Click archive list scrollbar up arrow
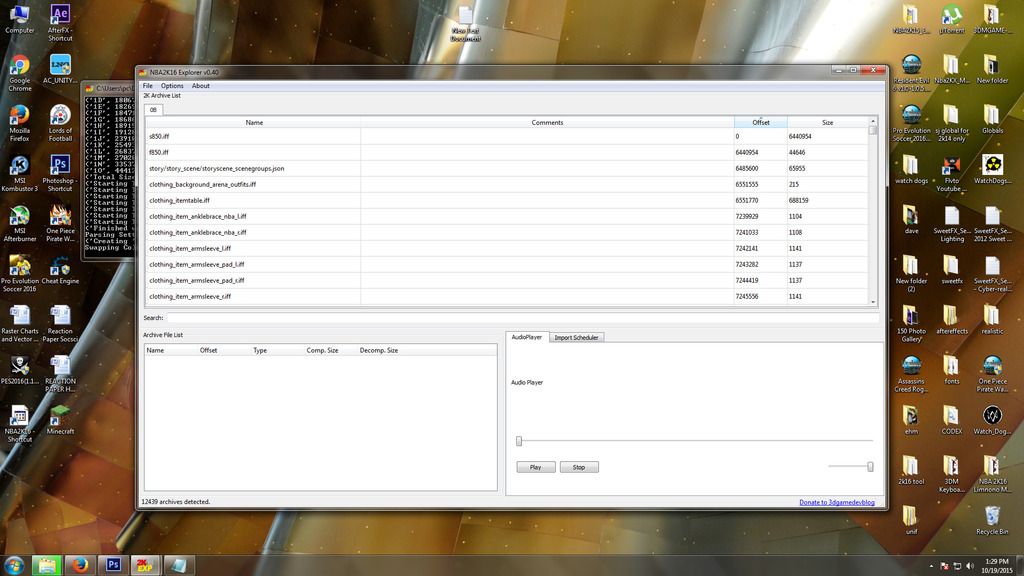 coord(873,121)
